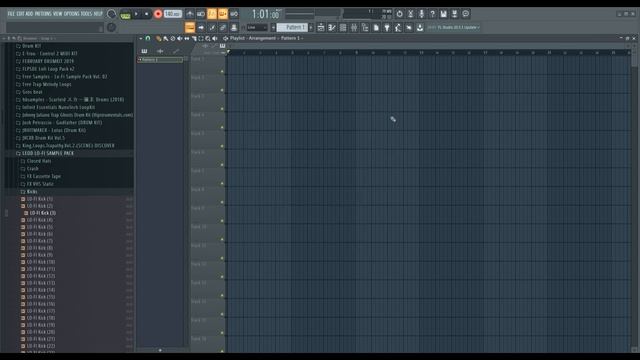Click the time display showing 1:01:00
640x360 pixels.
pyautogui.click(x=266, y=14)
